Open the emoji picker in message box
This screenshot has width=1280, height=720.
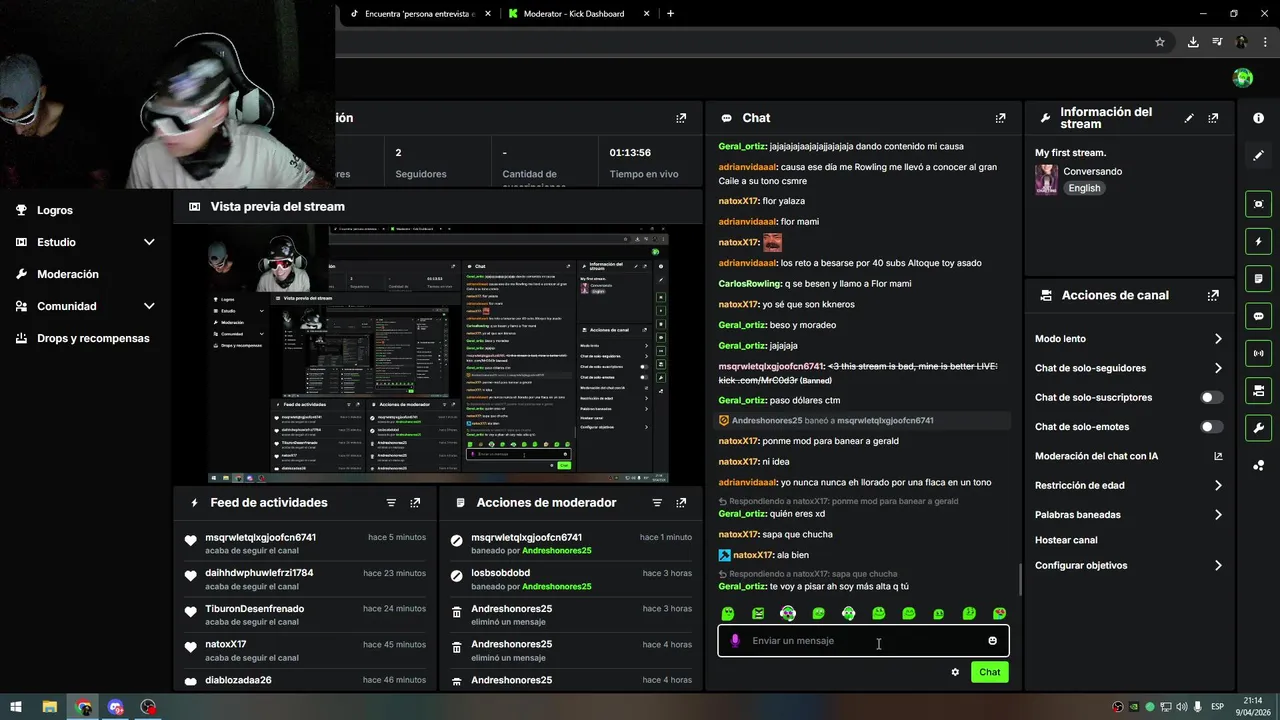tap(992, 641)
